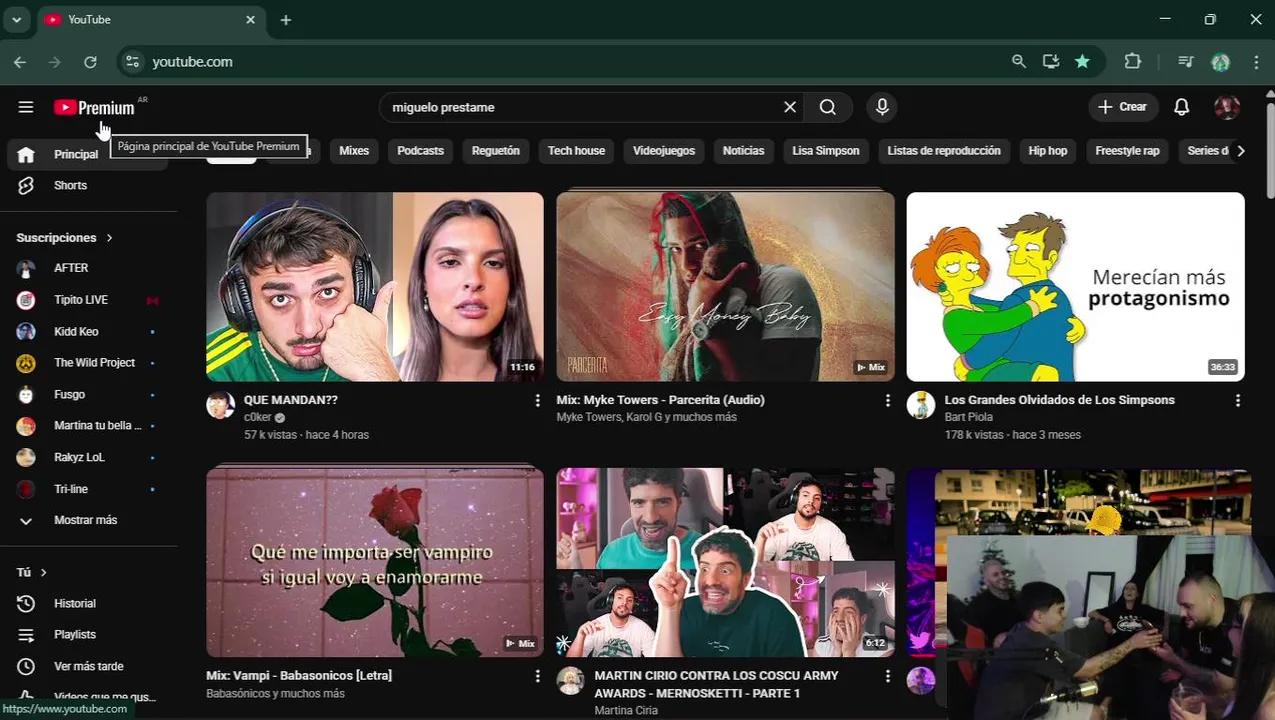Open the Fusgo subscription
The image size is (1275, 720).
pos(88,394)
